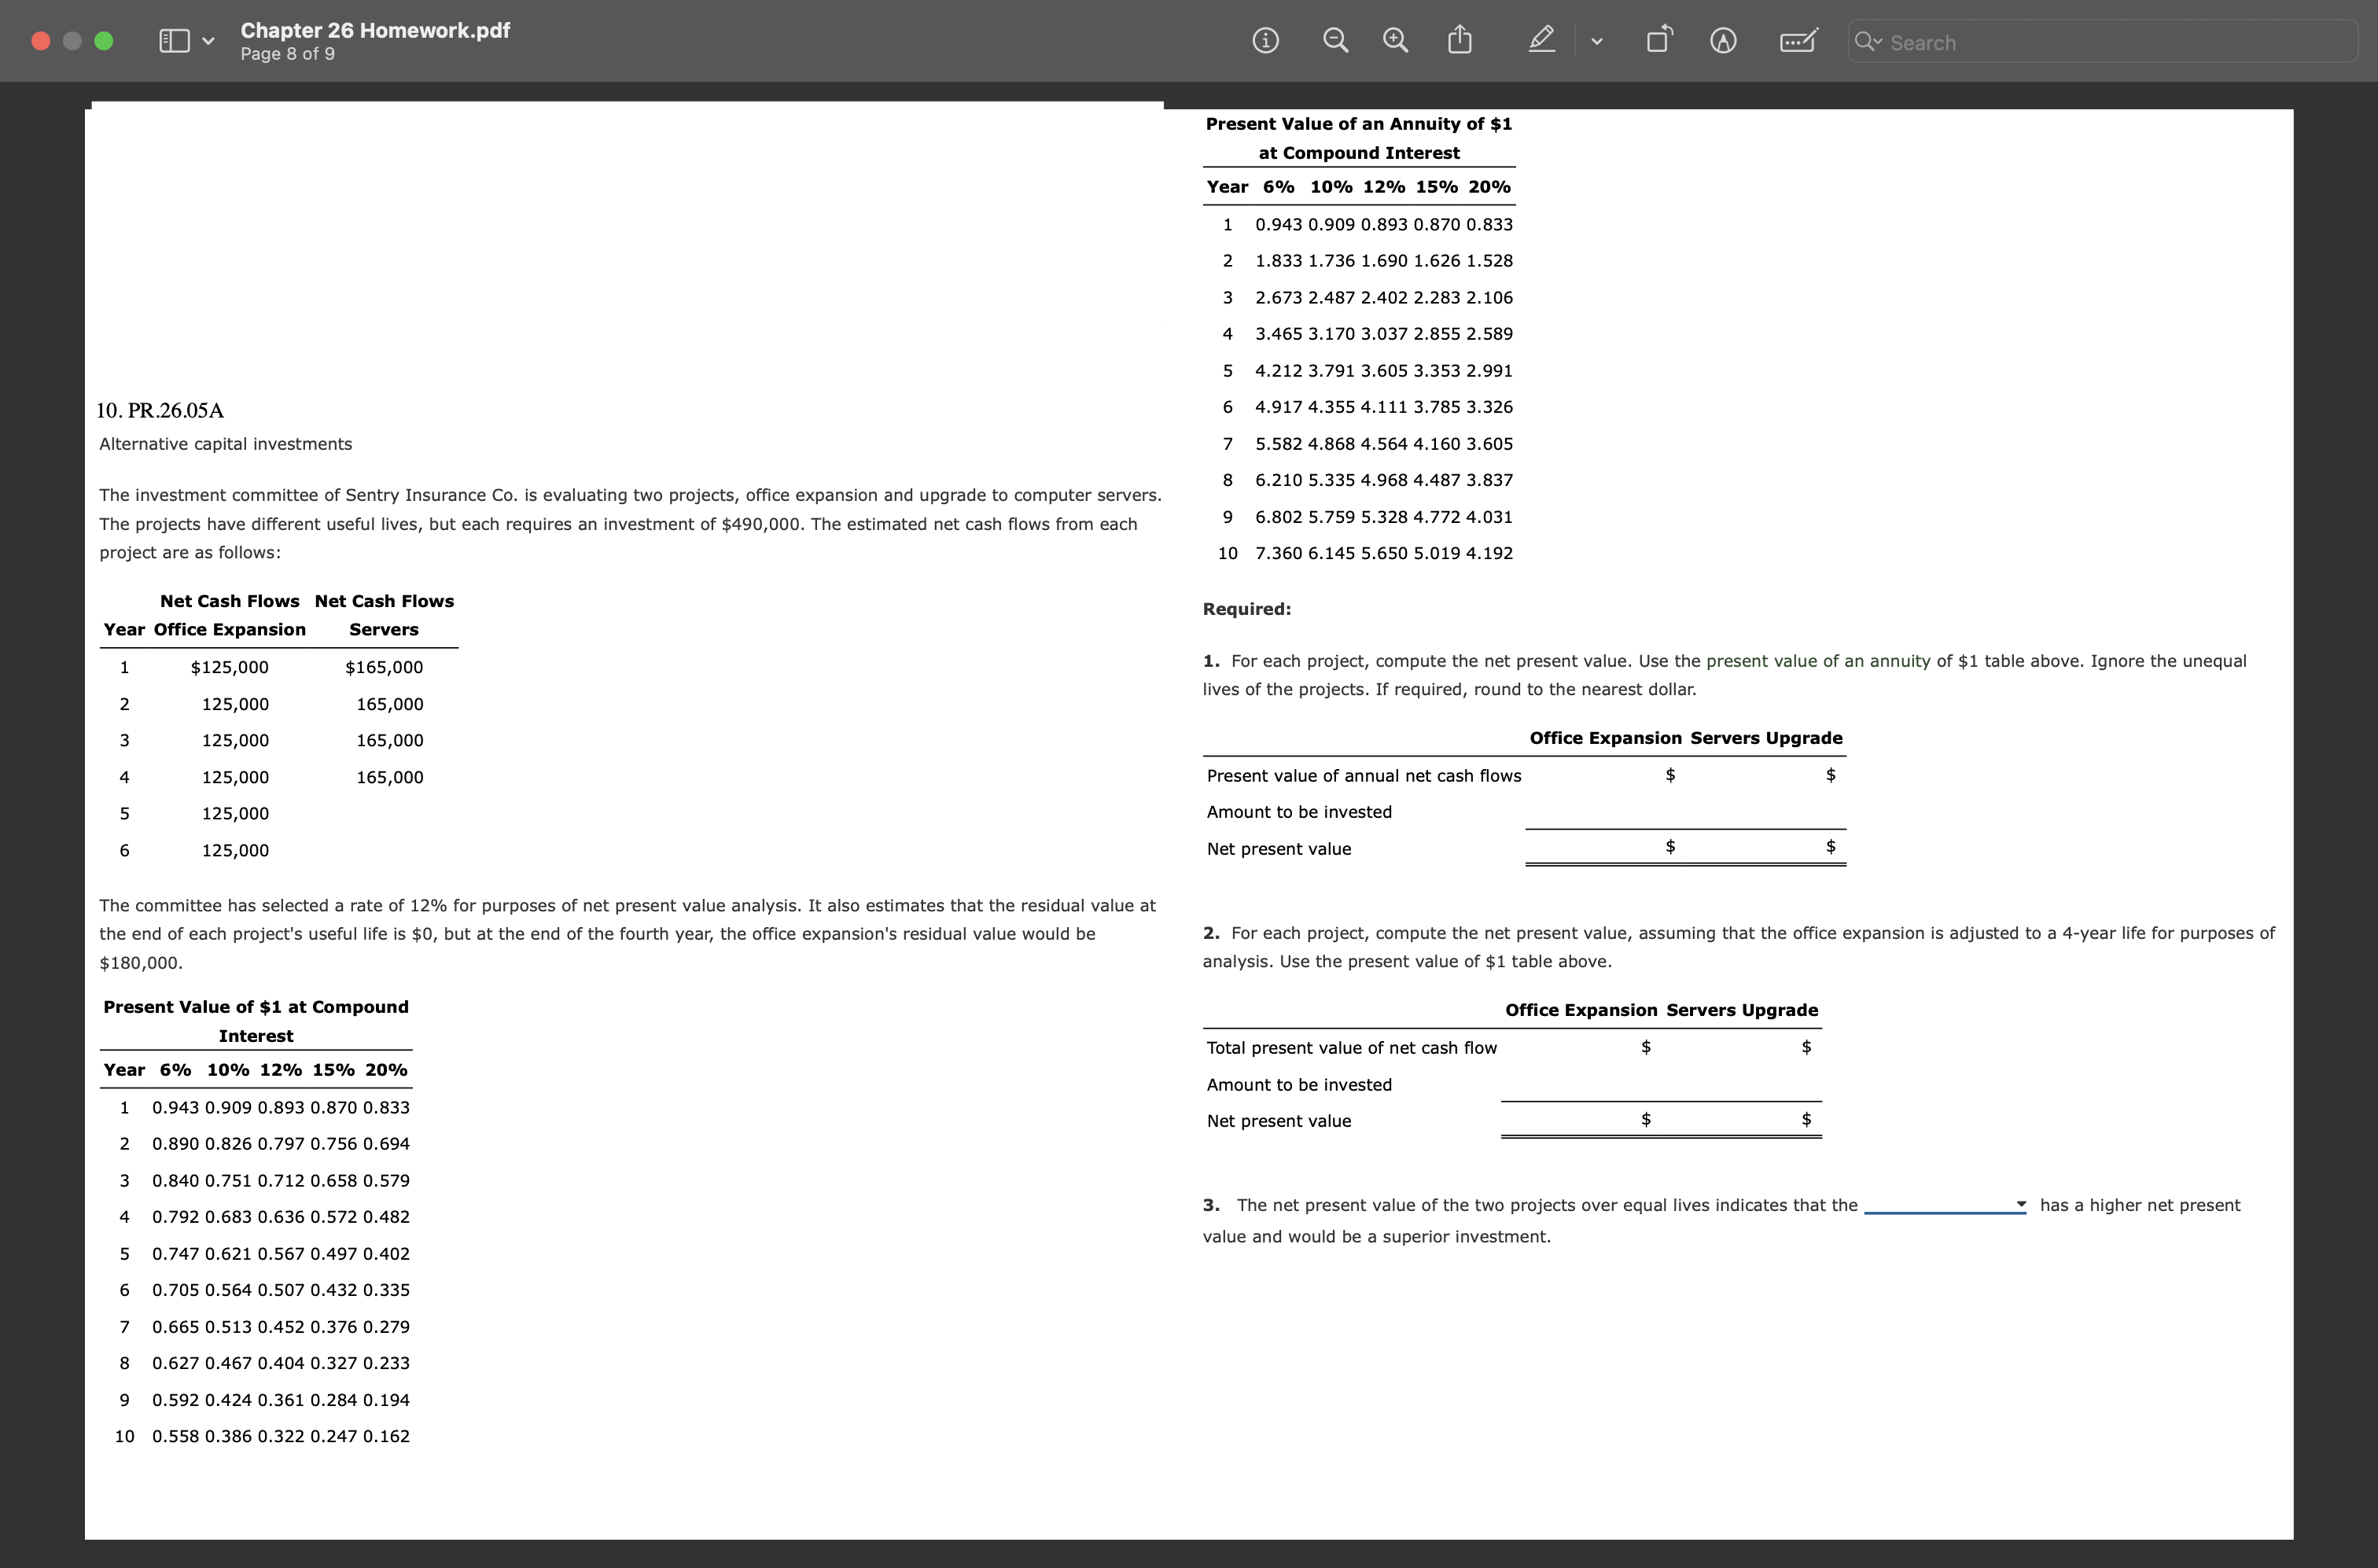Click the document info inspector icon
2378x1568 pixels.
coord(1265,41)
